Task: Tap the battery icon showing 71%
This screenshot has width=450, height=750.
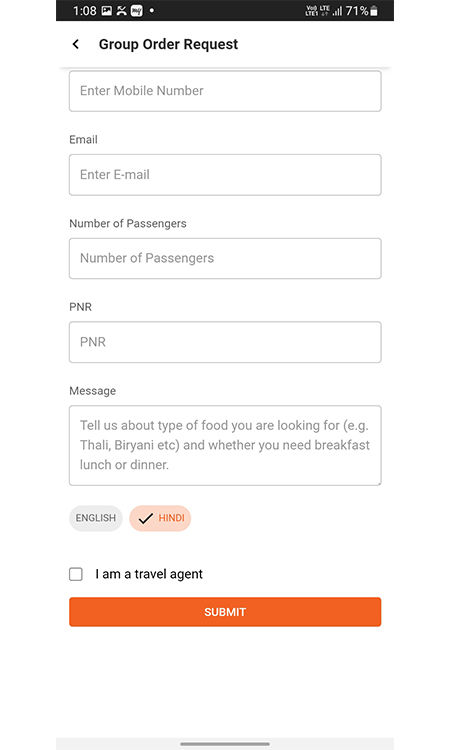Action: tap(373, 11)
